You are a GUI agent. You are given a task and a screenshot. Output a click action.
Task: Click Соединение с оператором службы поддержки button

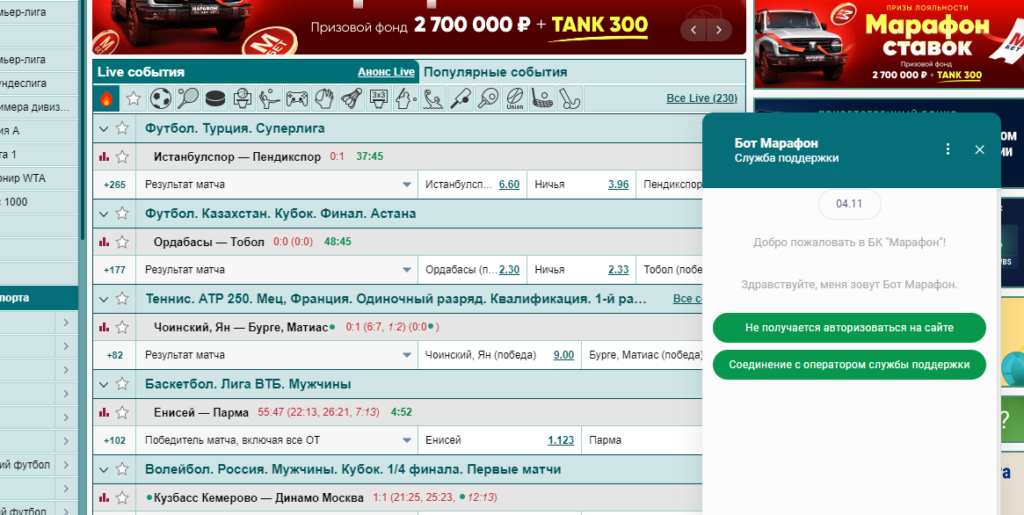coord(849,365)
